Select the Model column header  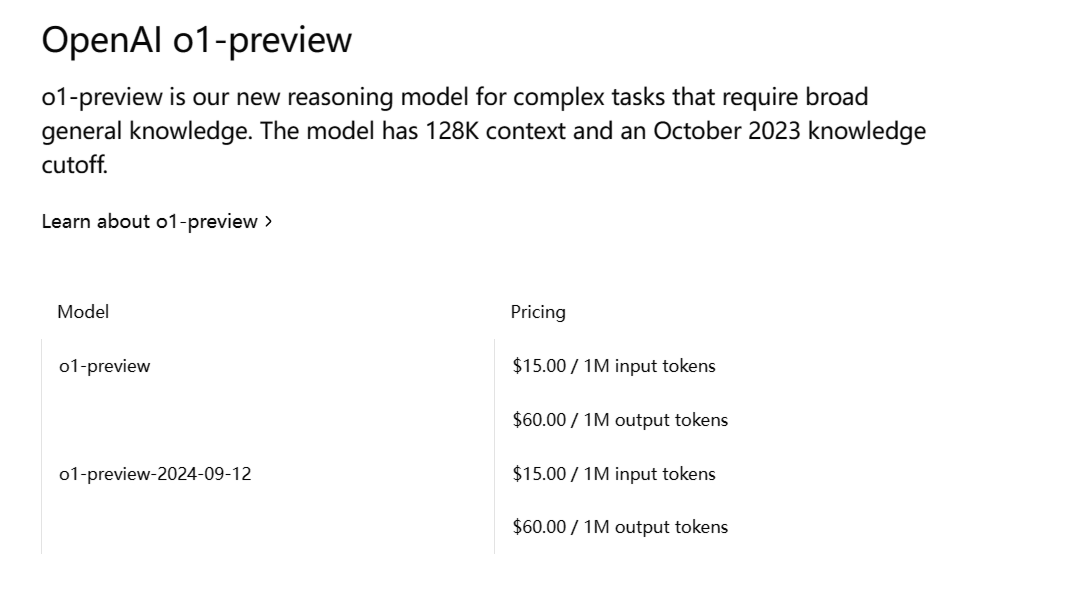83,312
